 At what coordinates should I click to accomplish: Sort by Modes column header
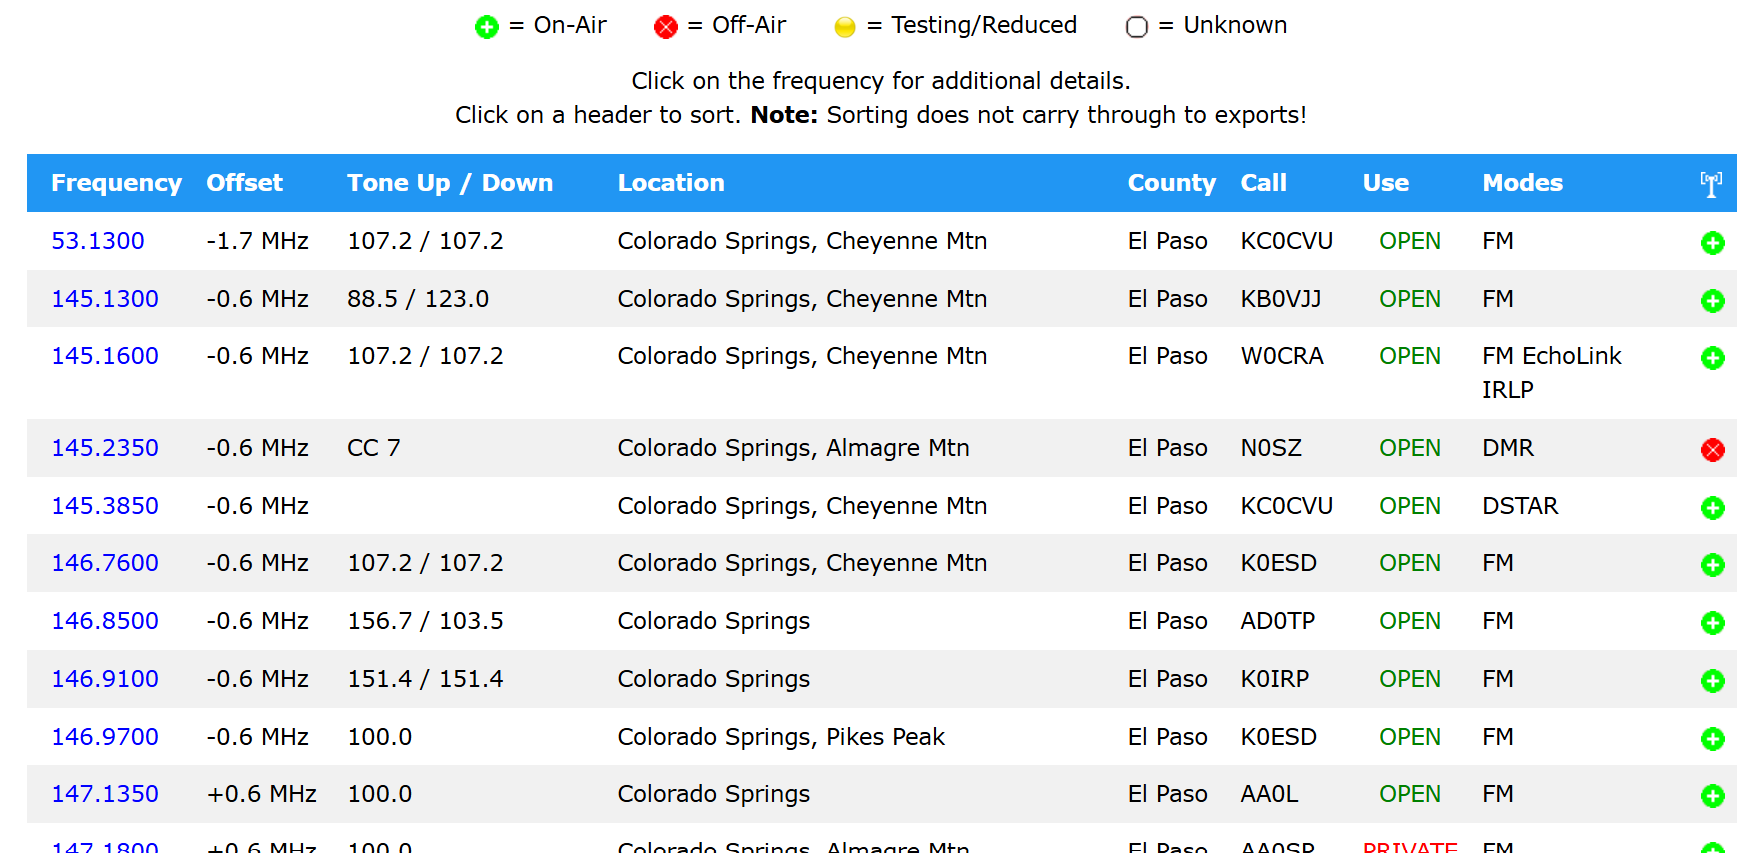(x=1521, y=183)
